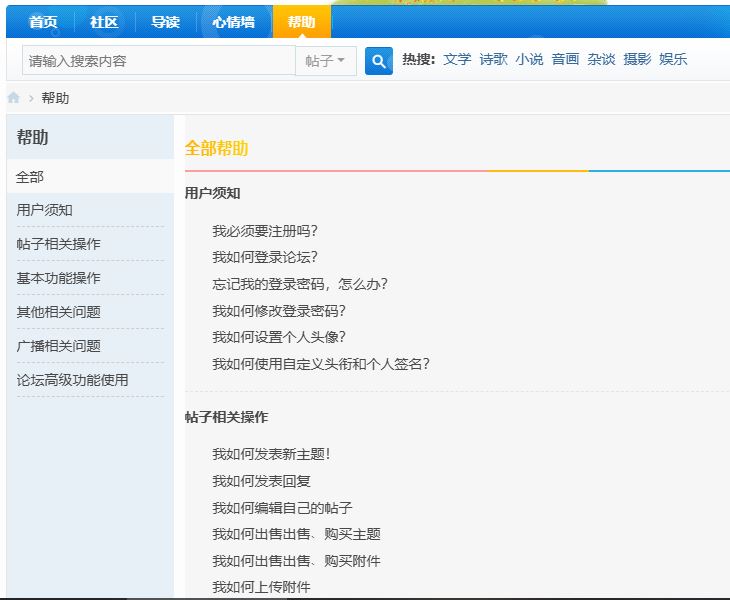Select 其他相关问题 in help sidebar
The width and height of the screenshot is (730, 600).
click(59, 312)
